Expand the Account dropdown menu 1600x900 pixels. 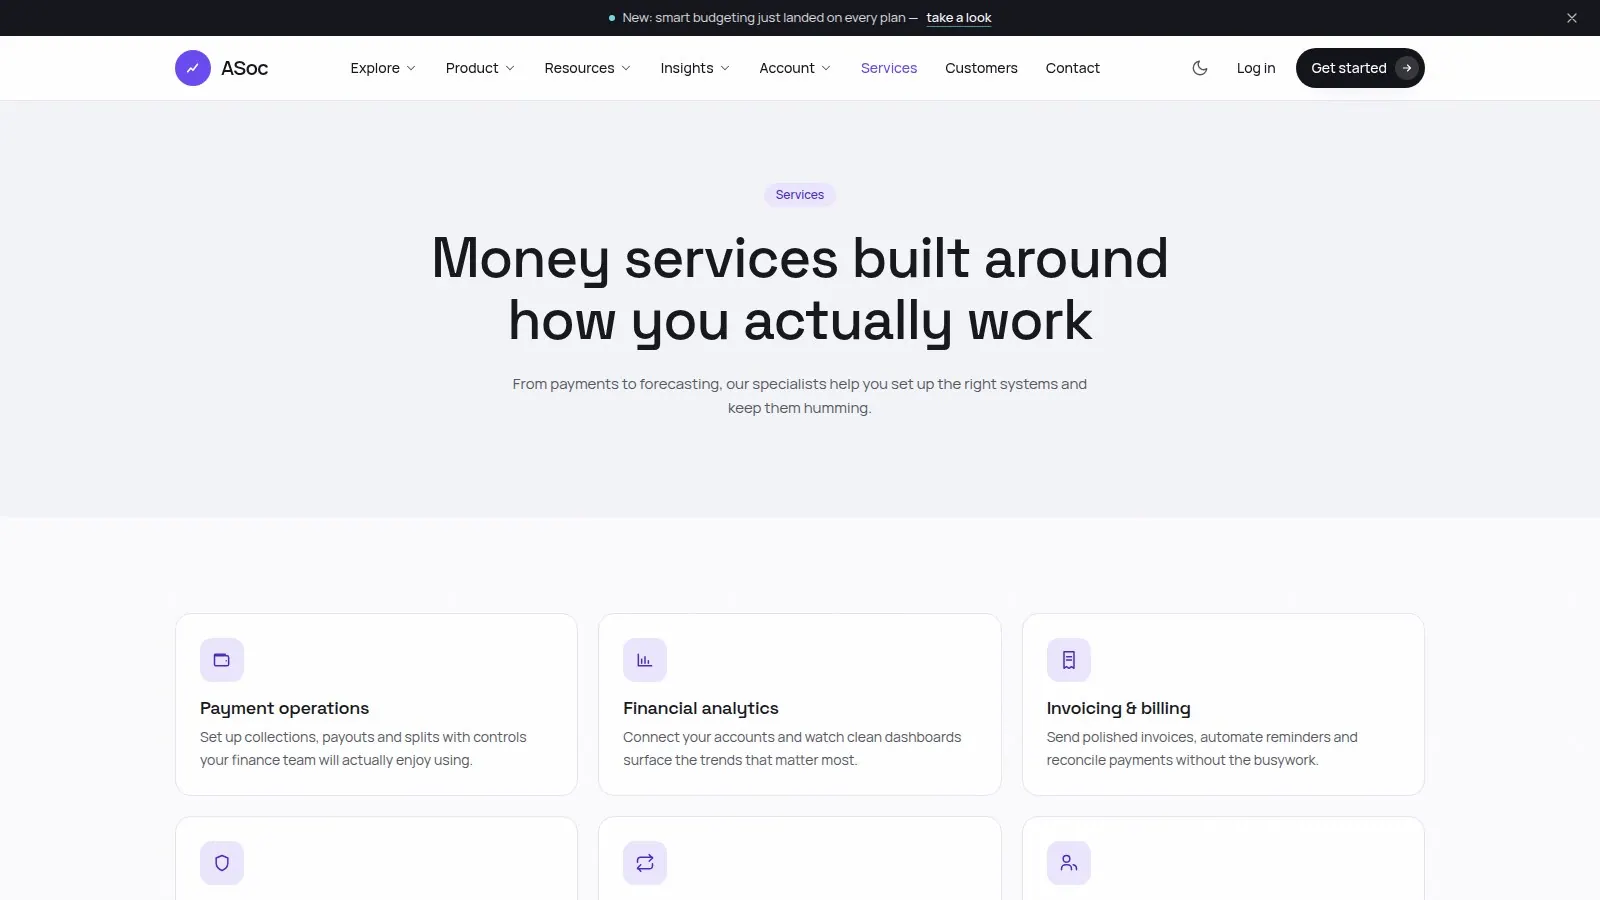pos(795,68)
